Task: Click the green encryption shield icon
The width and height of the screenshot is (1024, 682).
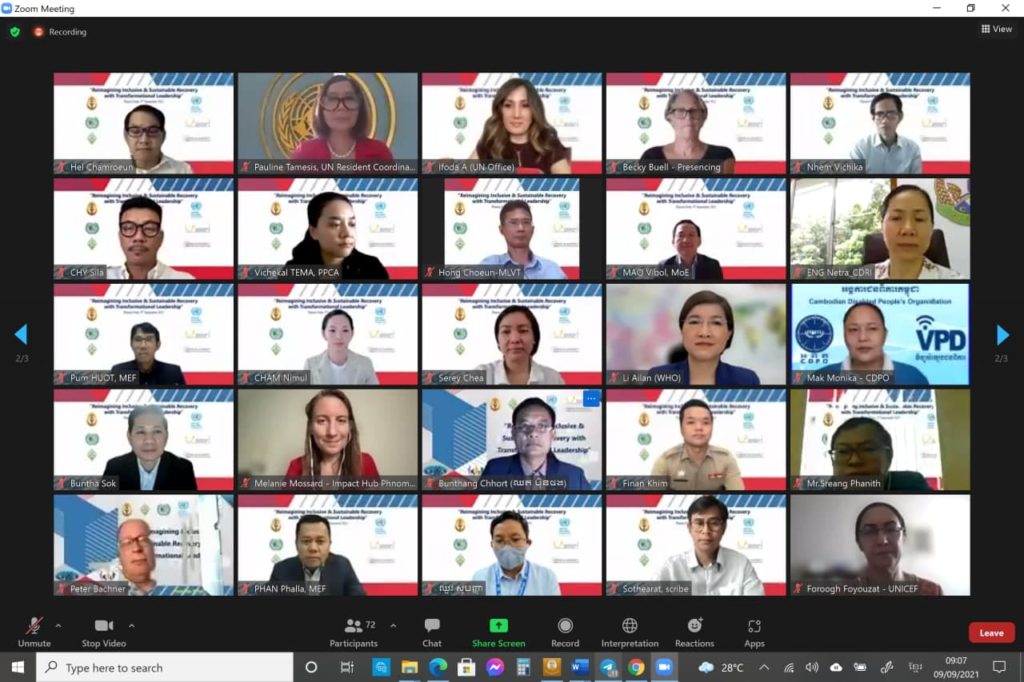Action: tap(15, 31)
